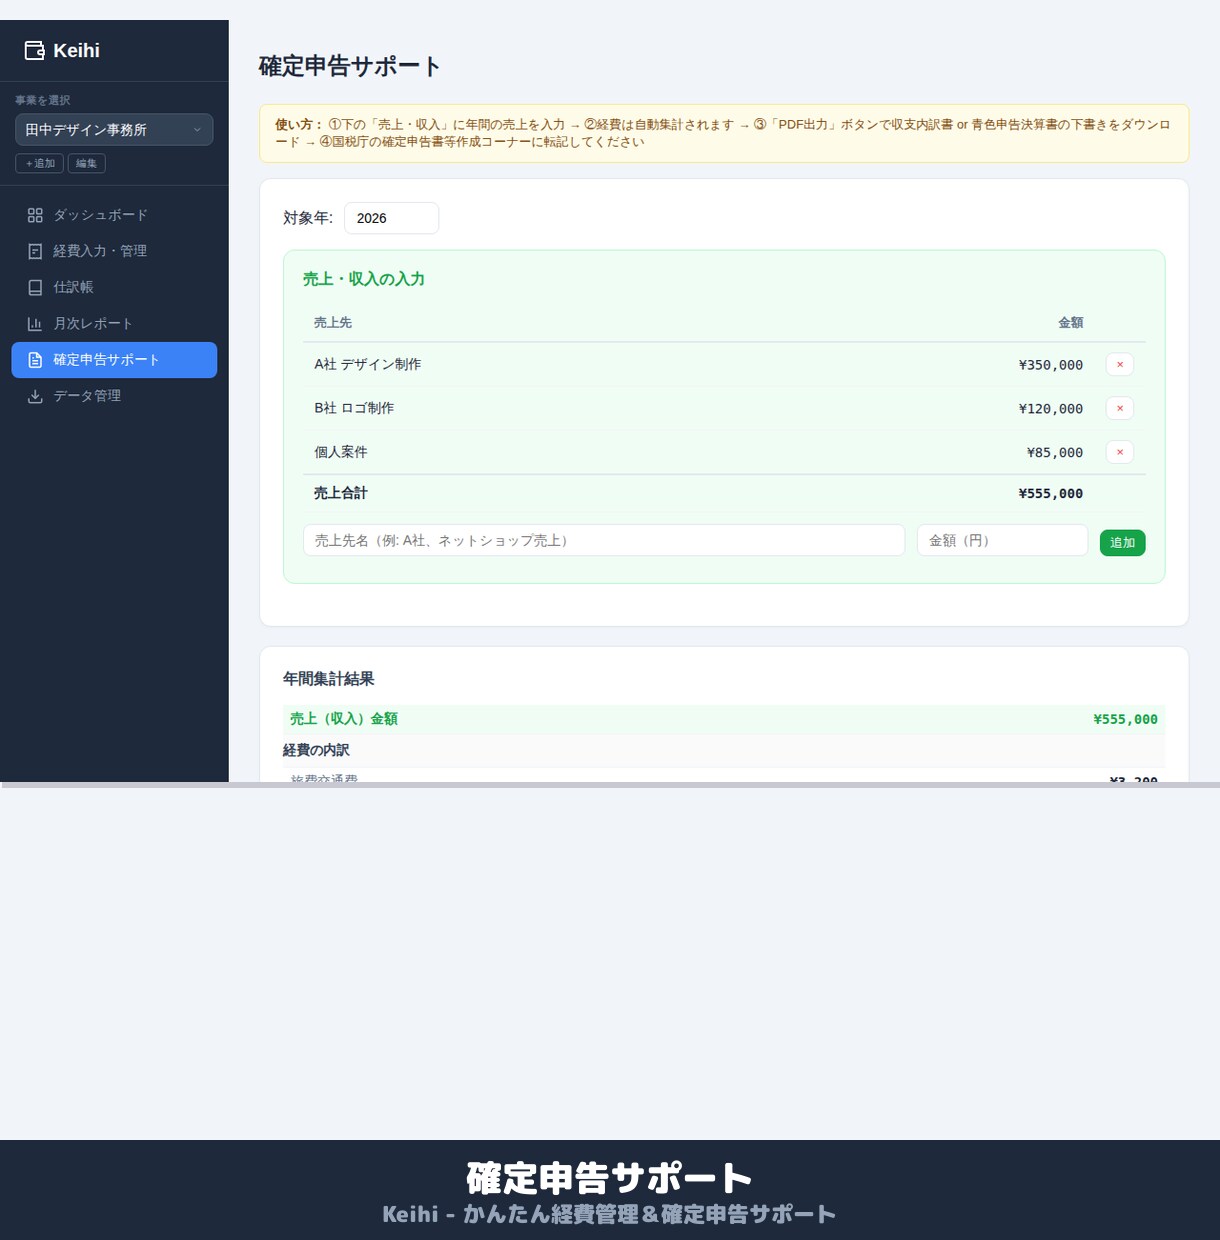The image size is (1220, 1240).
Task: Click the 売上合計 ¥555,000 total value
Action: [1051, 493]
